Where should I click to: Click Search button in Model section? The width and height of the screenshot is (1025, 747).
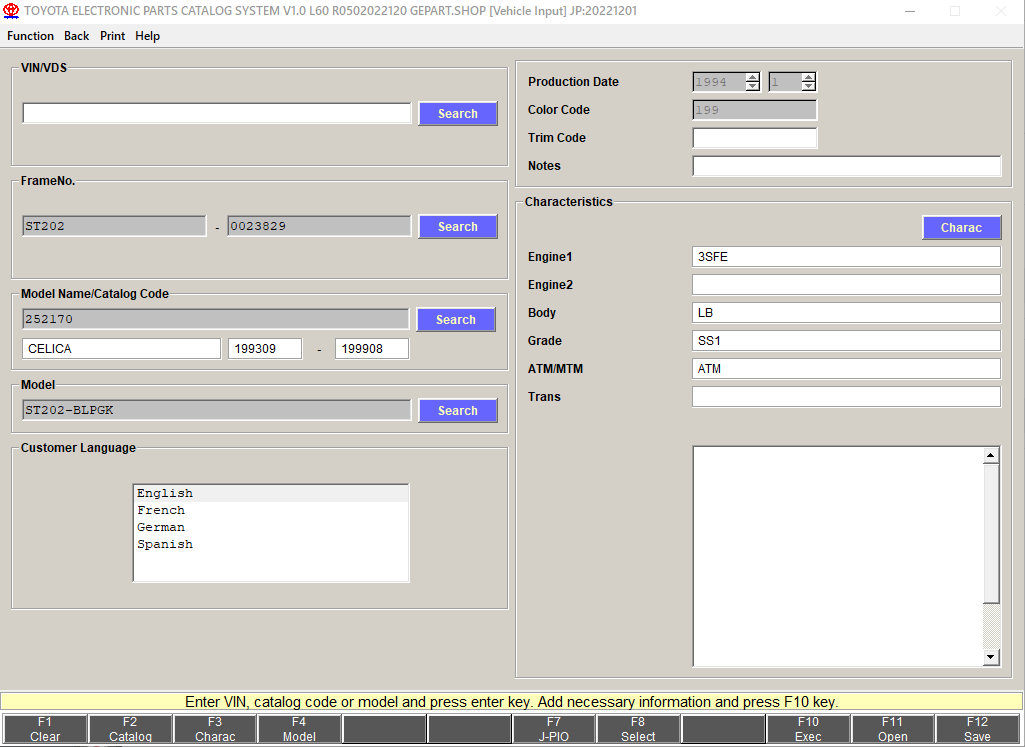tap(458, 410)
